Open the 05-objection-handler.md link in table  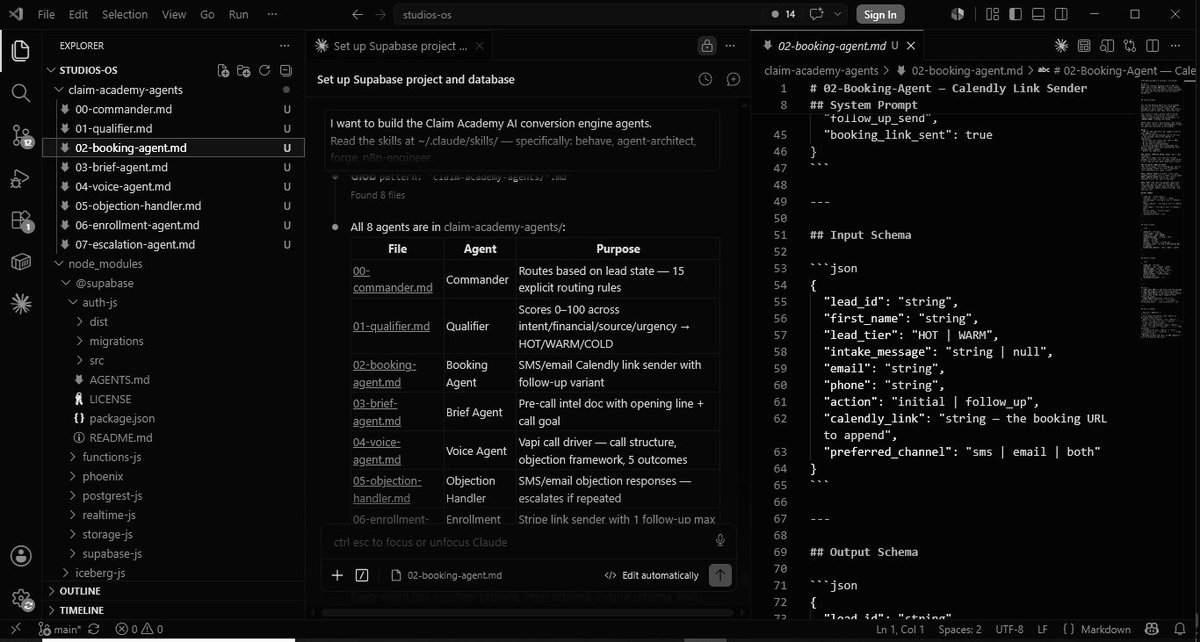(388, 489)
